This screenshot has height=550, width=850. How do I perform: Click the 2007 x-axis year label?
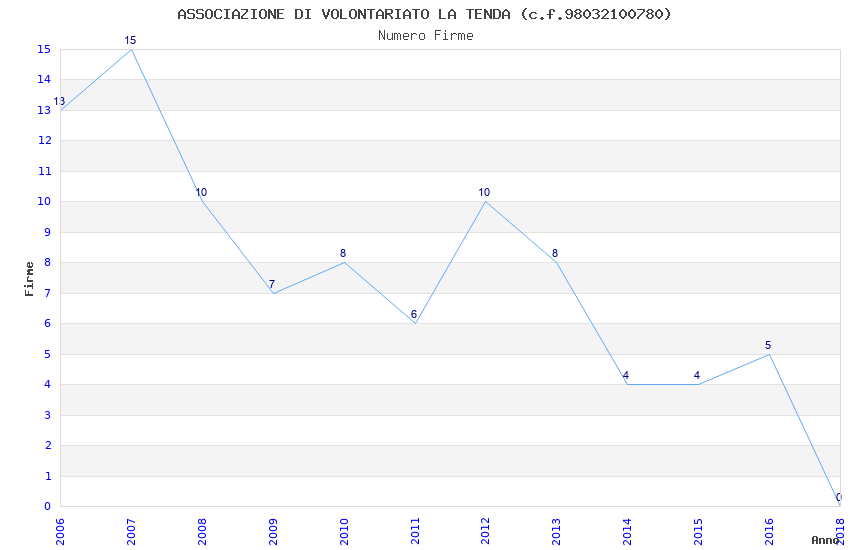(131, 532)
